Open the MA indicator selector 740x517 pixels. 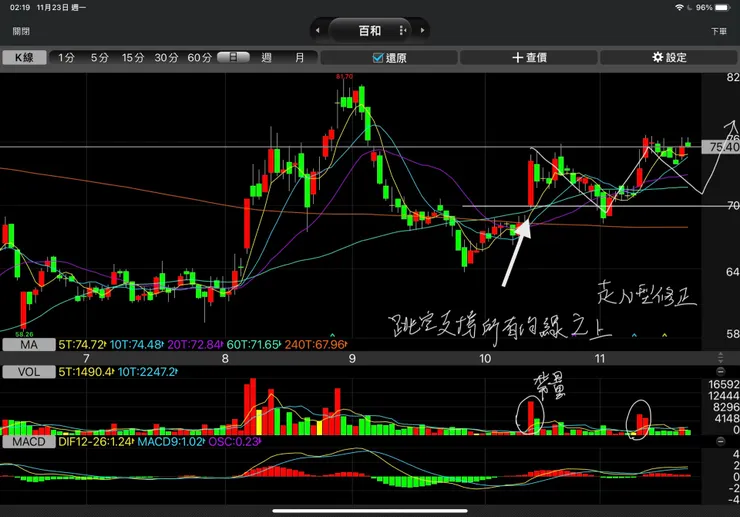pyautogui.click(x=28, y=345)
